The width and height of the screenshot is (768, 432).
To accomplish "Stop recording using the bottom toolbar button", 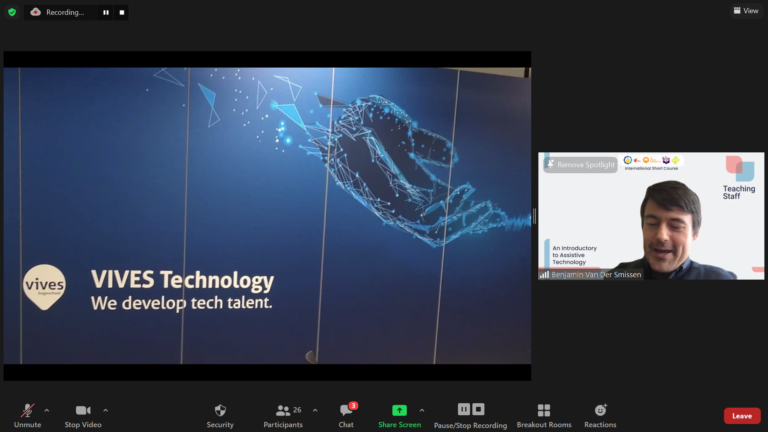I will 478,409.
